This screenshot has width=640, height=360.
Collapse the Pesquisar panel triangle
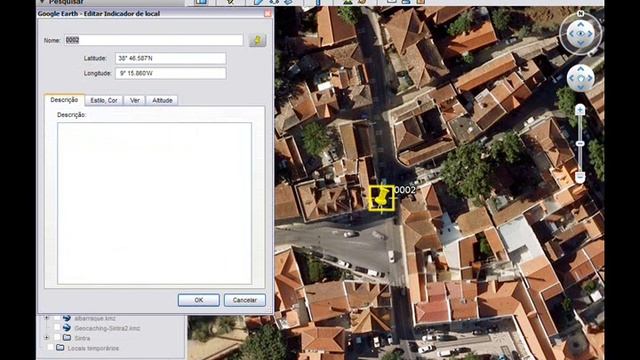point(42,2)
